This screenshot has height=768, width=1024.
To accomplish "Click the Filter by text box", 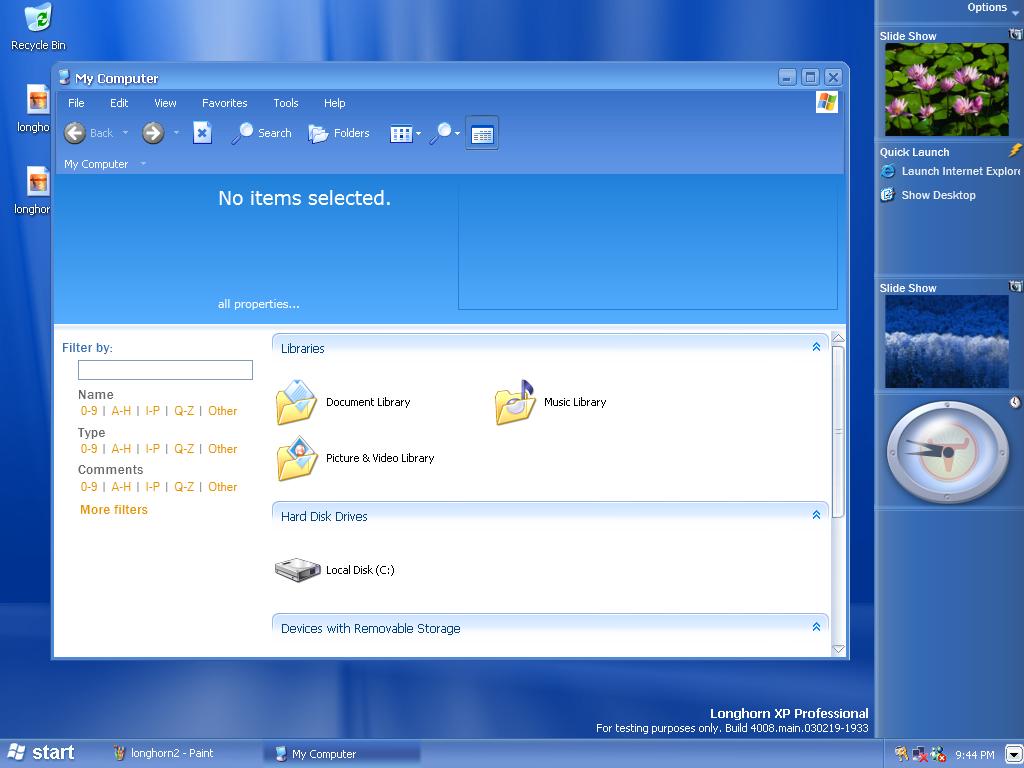I will 165,370.
